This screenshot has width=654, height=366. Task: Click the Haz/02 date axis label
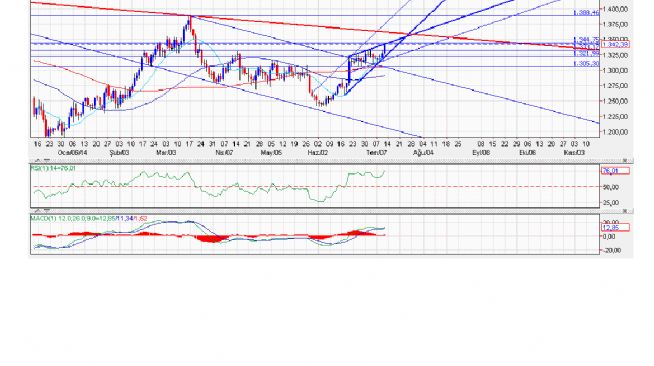tap(318, 153)
